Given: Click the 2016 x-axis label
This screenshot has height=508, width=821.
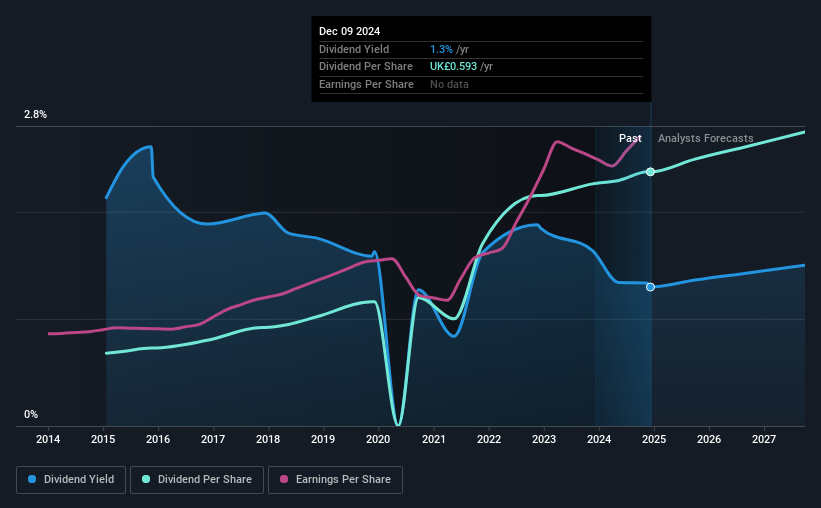Looking at the screenshot, I should [158, 439].
